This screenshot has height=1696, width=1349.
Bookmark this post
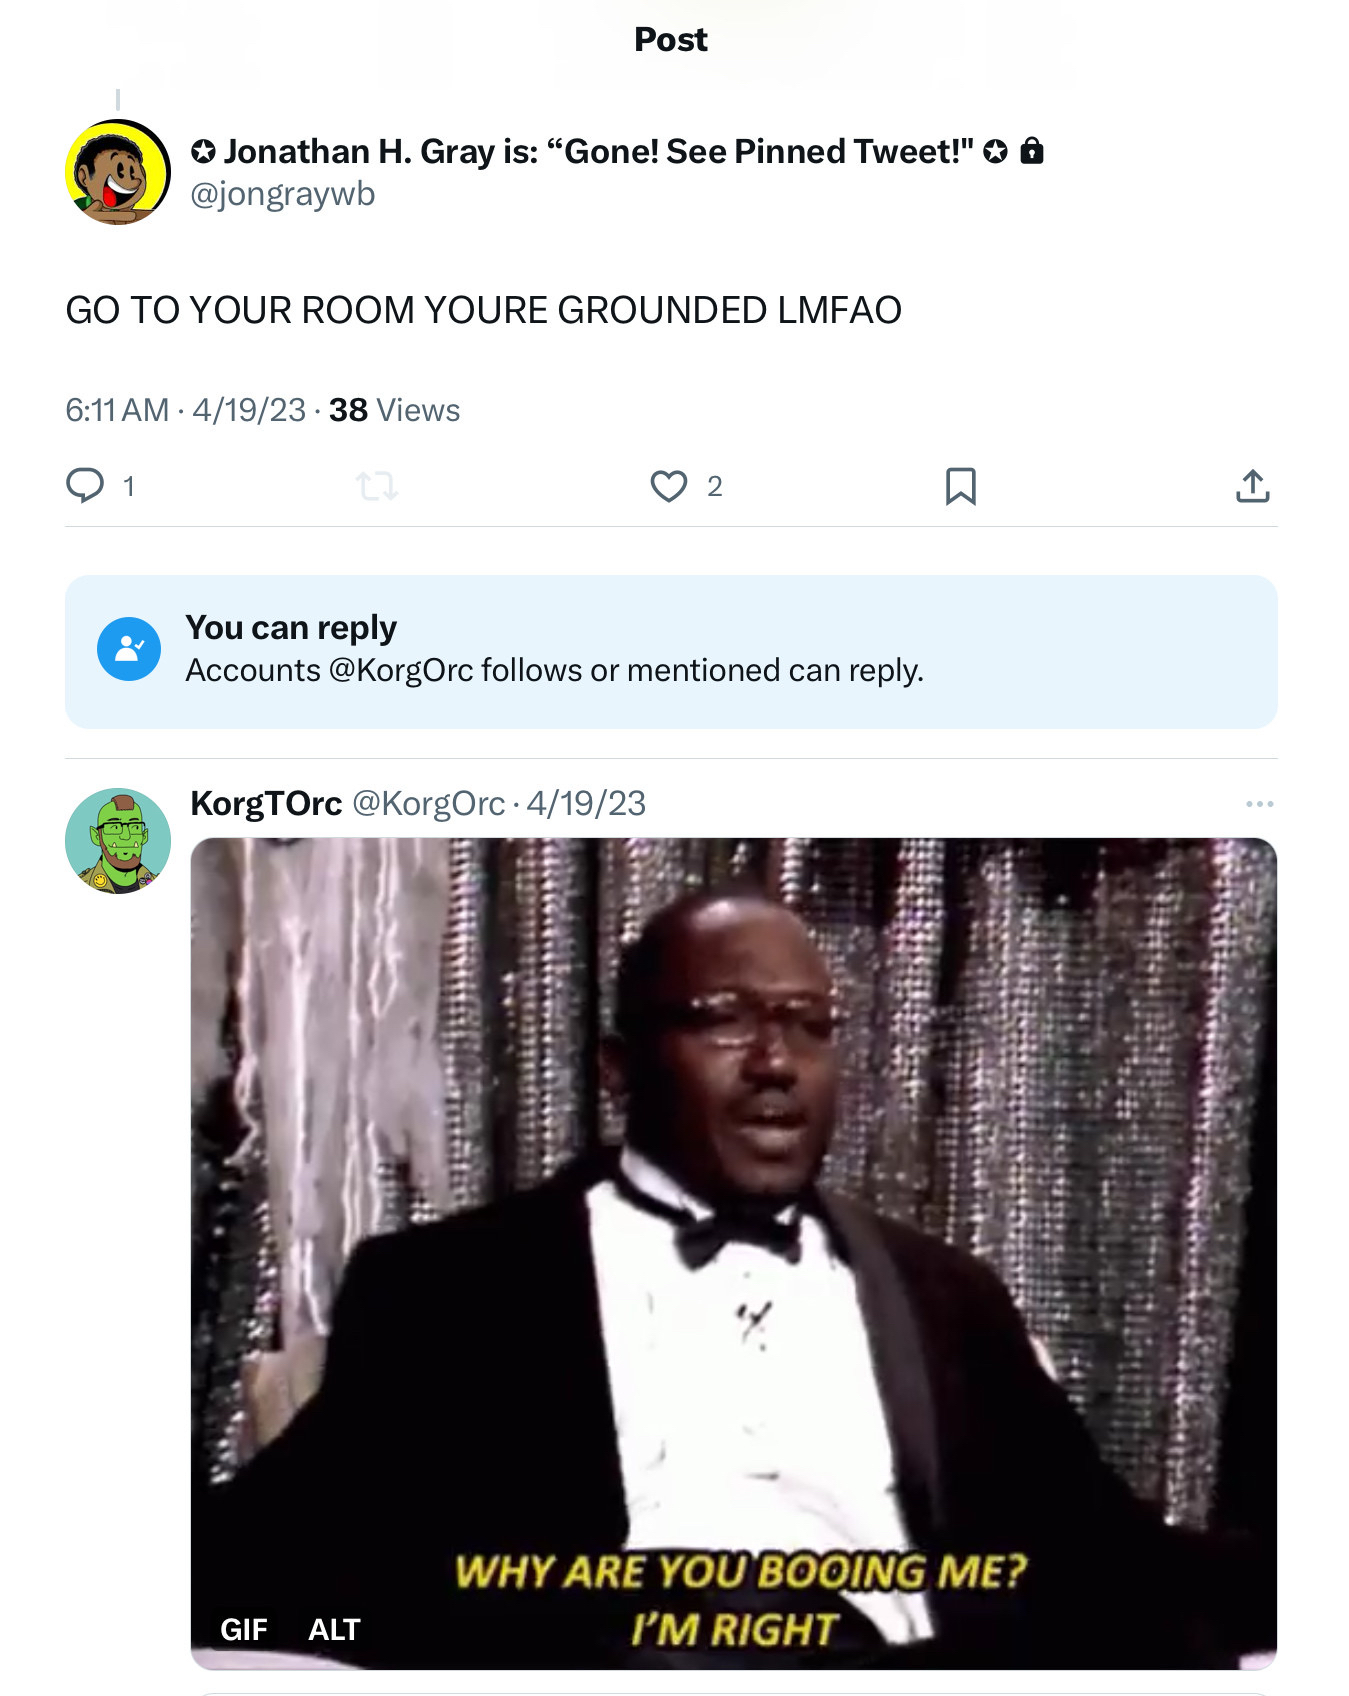[x=961, y=487]
